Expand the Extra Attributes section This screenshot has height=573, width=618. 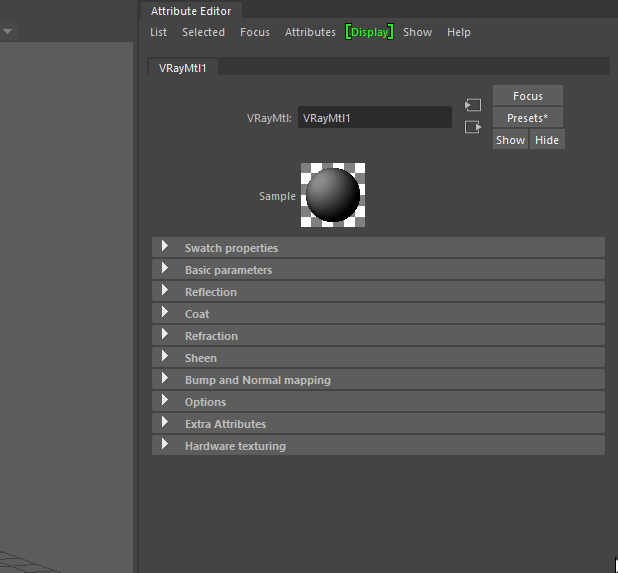[x=378, y=424]
